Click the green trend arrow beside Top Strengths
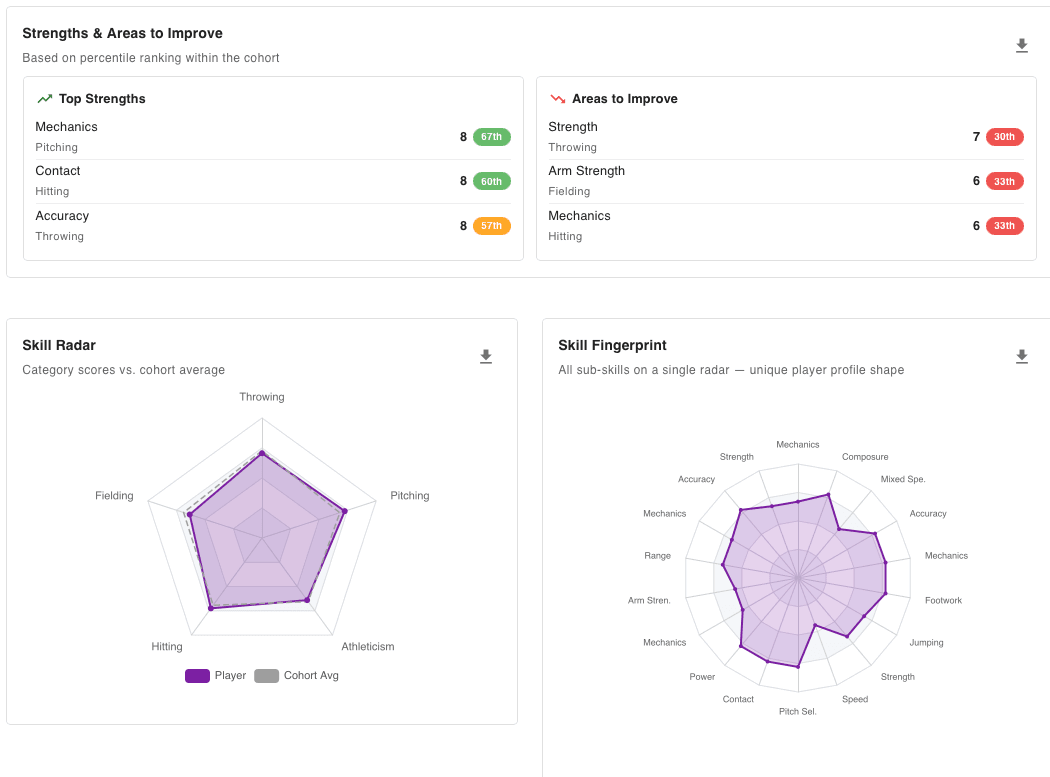 [44, 98]
